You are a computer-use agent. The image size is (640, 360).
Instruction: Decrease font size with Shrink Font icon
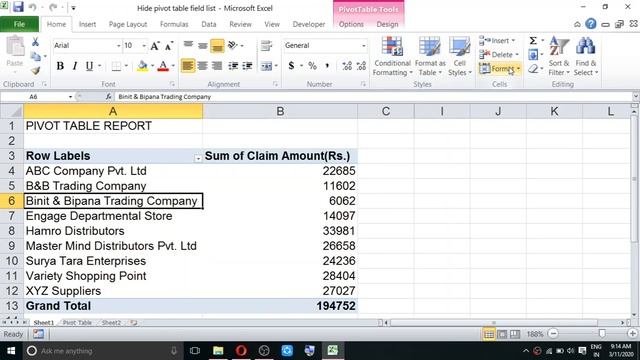pos(169,46)
